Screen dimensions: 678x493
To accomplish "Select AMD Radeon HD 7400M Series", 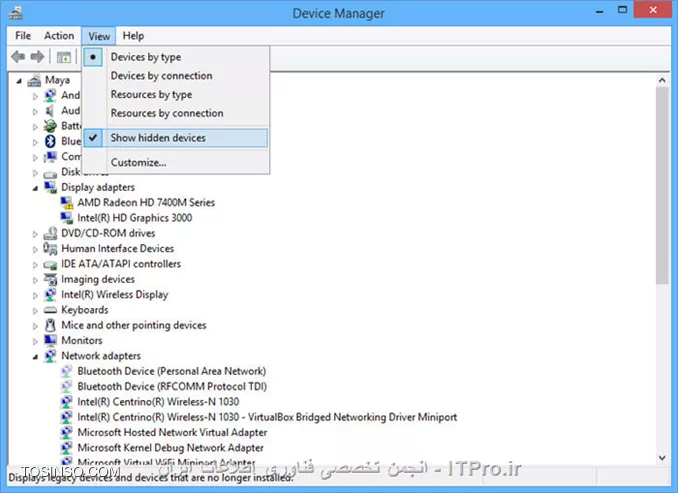I will click(146, 202).
